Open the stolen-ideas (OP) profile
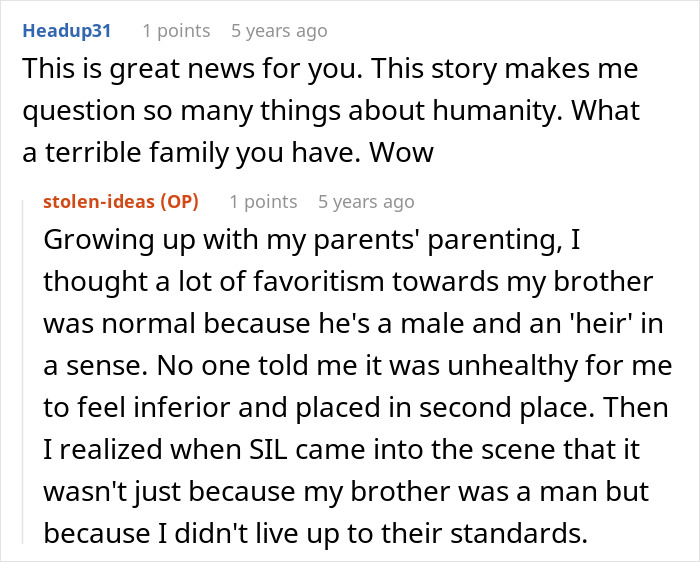Screen dimensions: 700x562 point(121,202)
